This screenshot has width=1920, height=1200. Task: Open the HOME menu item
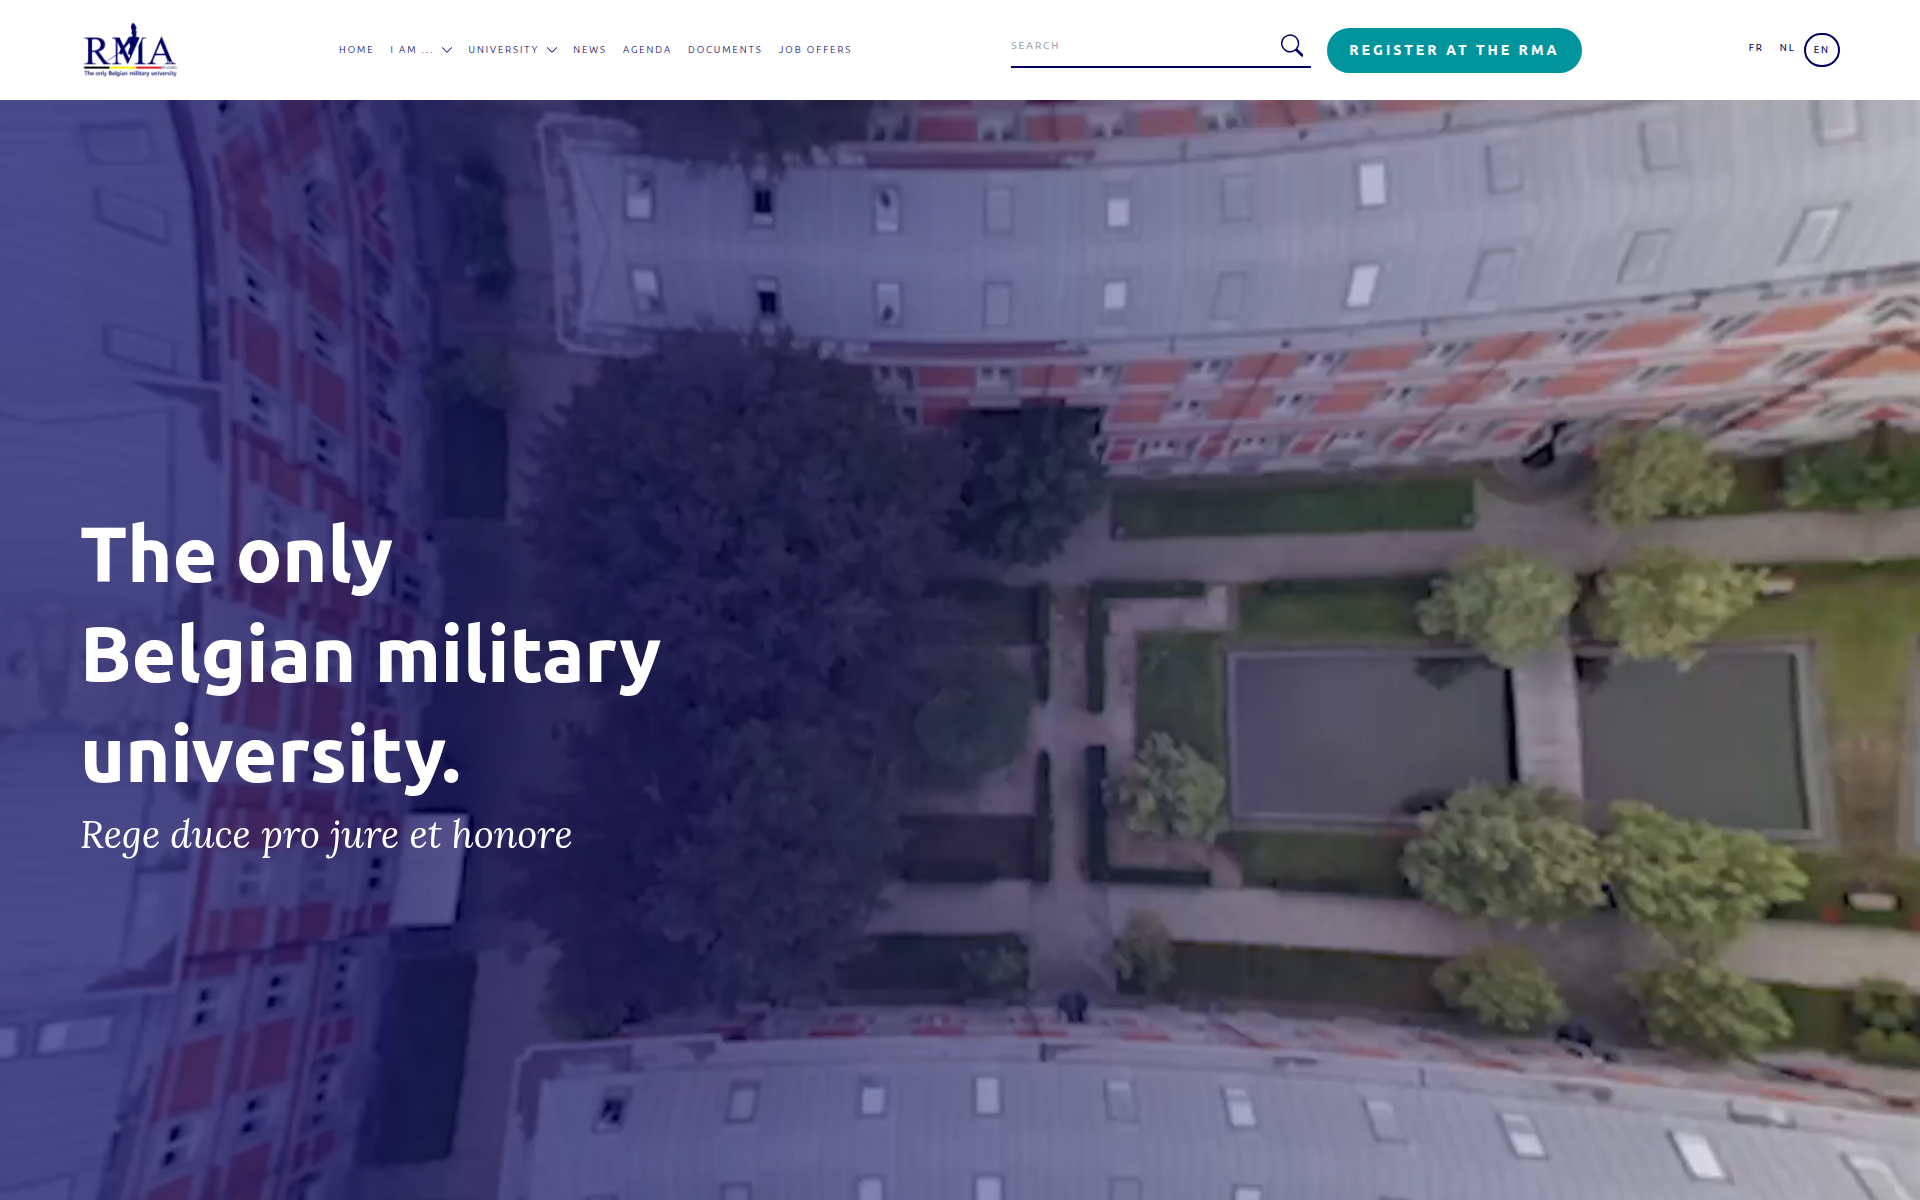tap(356, 50)
